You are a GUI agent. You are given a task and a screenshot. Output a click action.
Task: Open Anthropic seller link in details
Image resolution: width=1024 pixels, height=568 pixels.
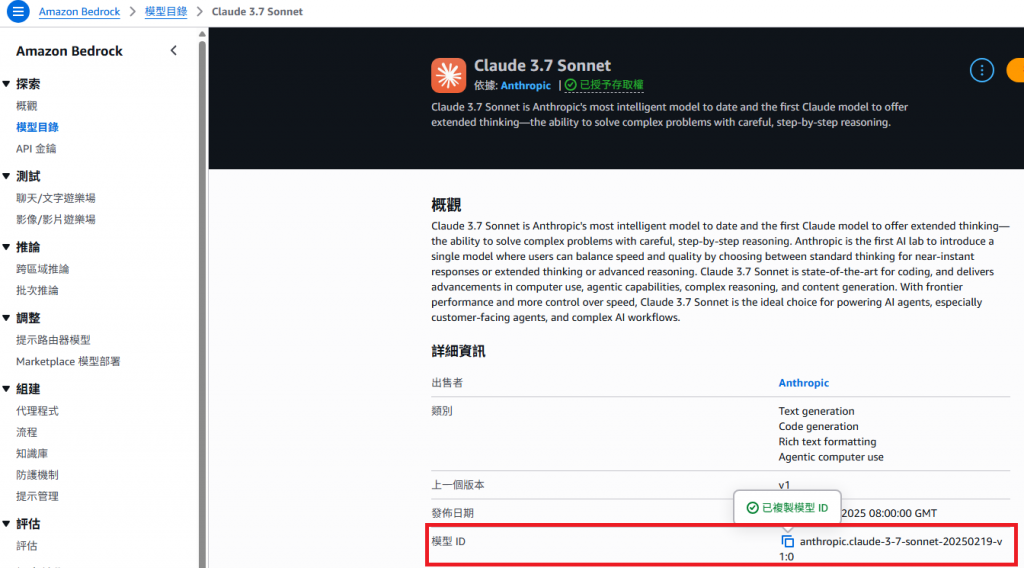[803, 383]
